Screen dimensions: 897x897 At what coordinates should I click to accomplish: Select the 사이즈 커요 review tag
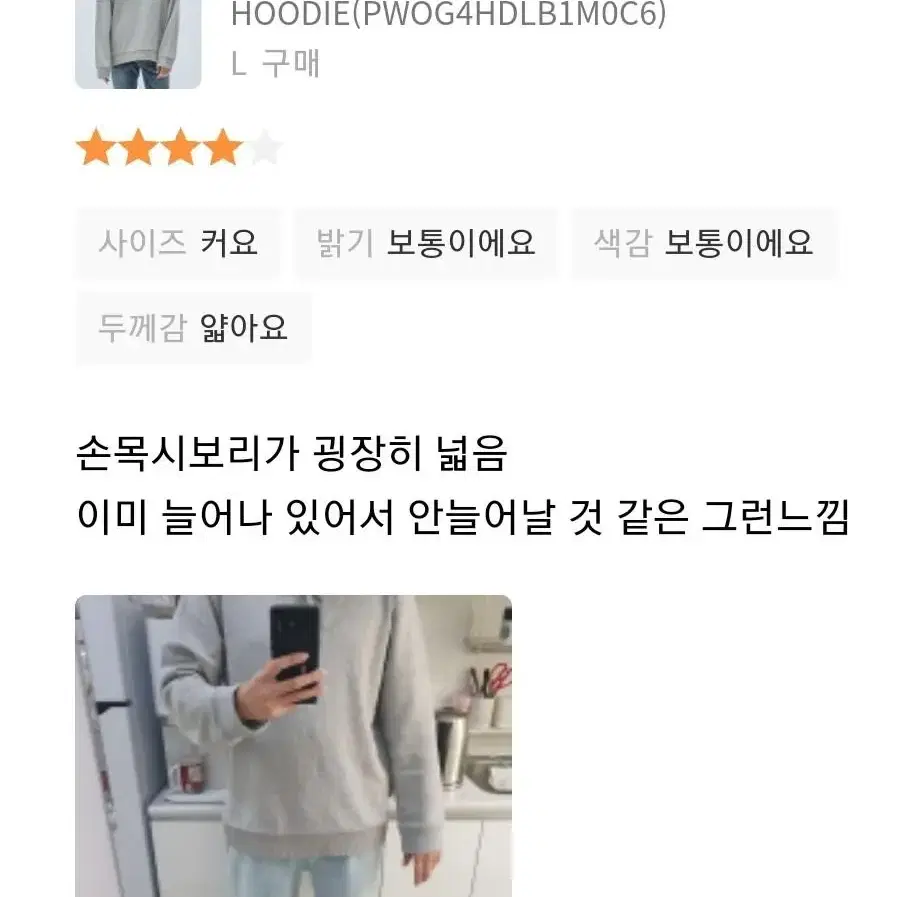coord(178,243)
